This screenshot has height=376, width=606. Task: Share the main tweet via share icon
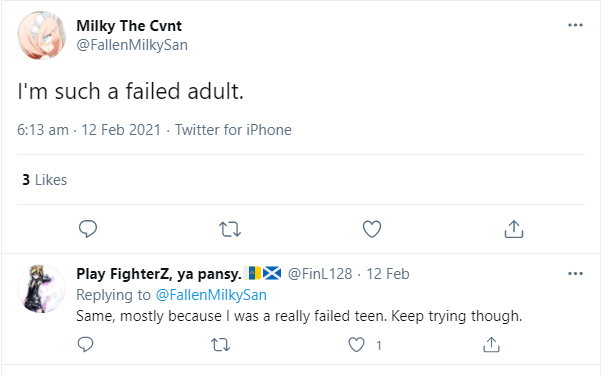coord(514,229)
